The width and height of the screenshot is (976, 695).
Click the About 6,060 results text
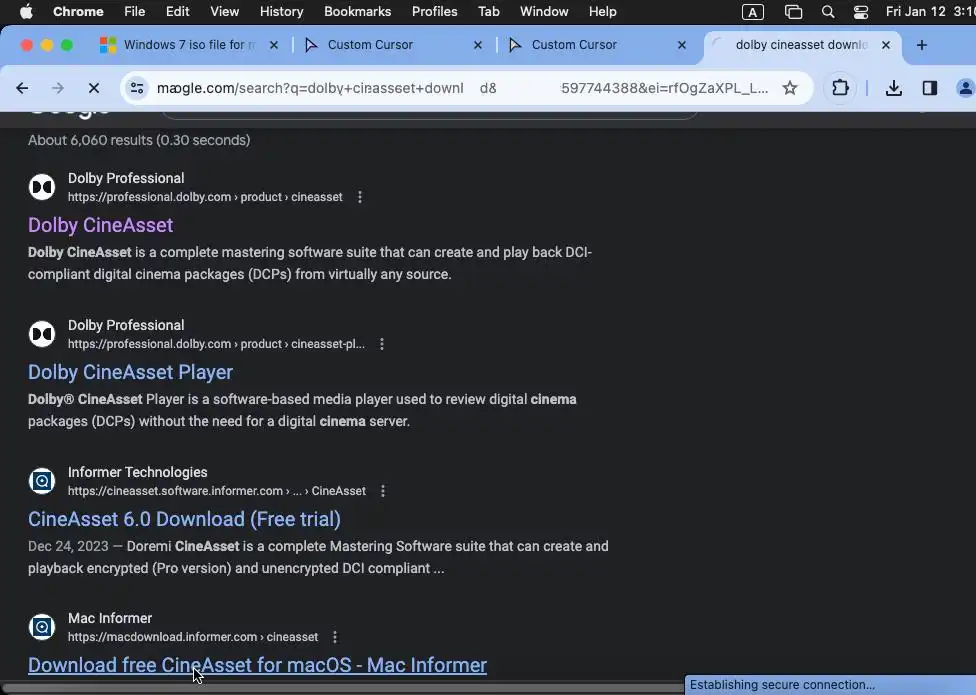(139, 140)
